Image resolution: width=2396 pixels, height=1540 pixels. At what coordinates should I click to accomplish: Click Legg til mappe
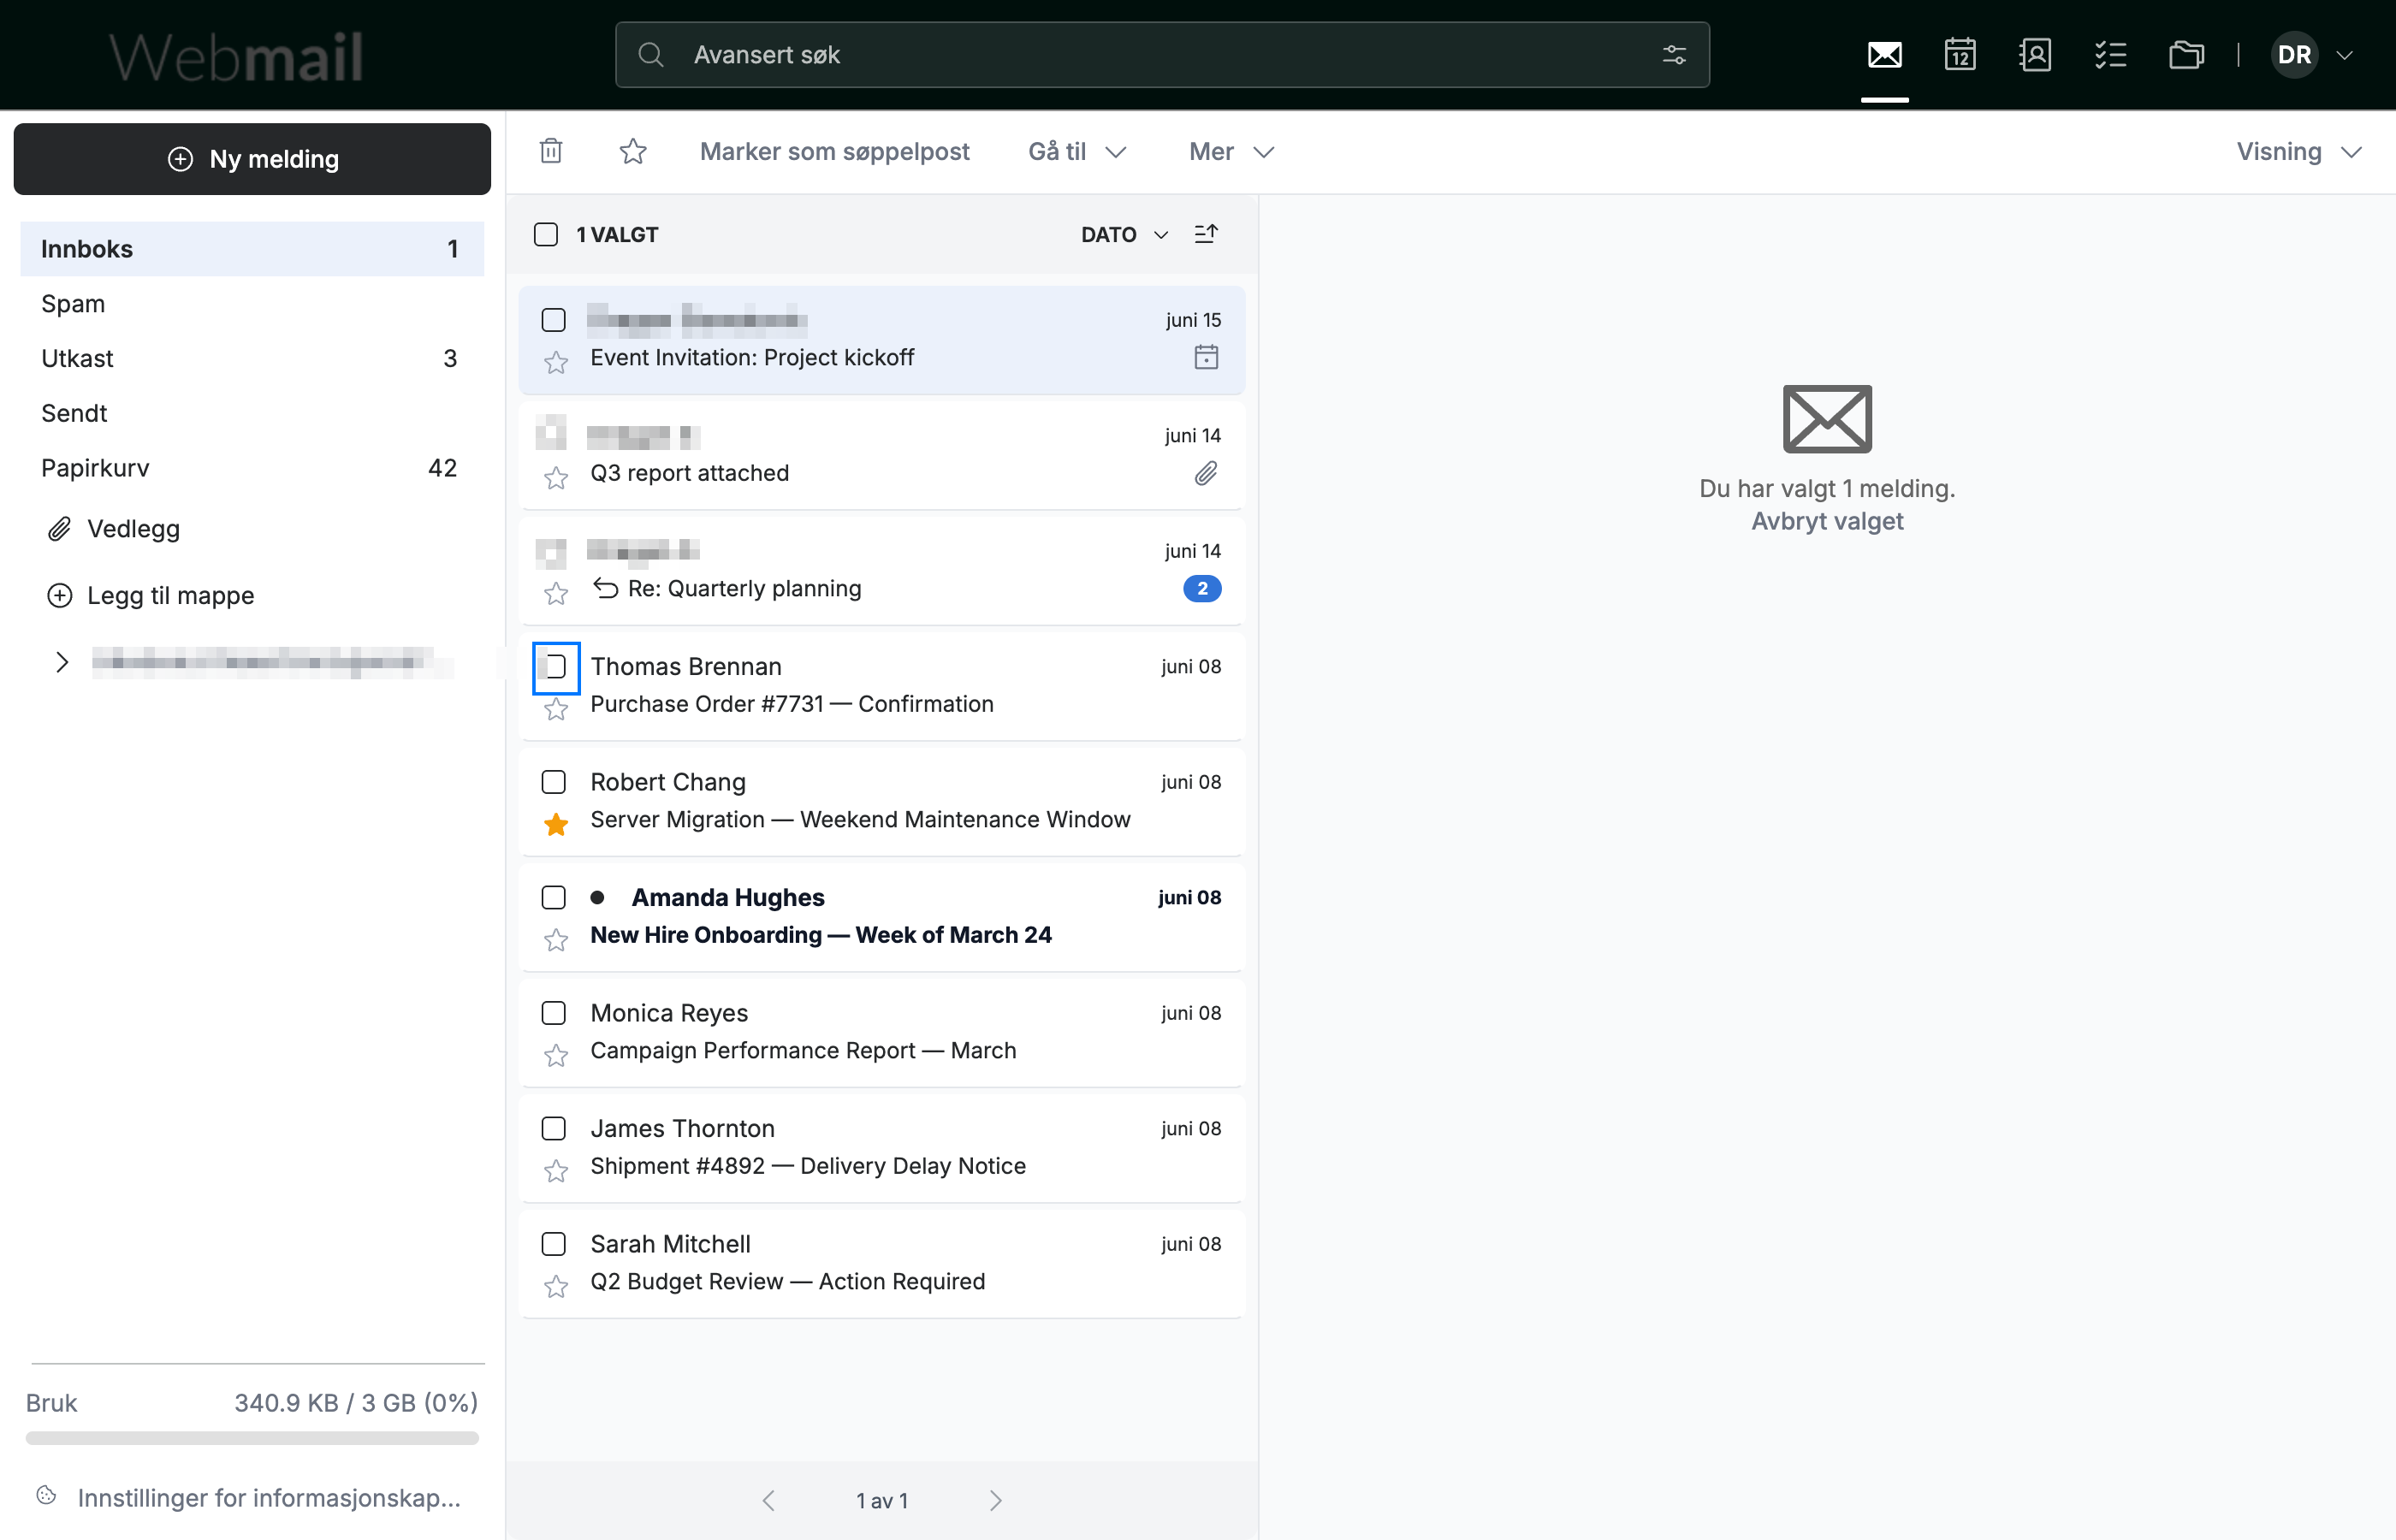click(151, 595)
